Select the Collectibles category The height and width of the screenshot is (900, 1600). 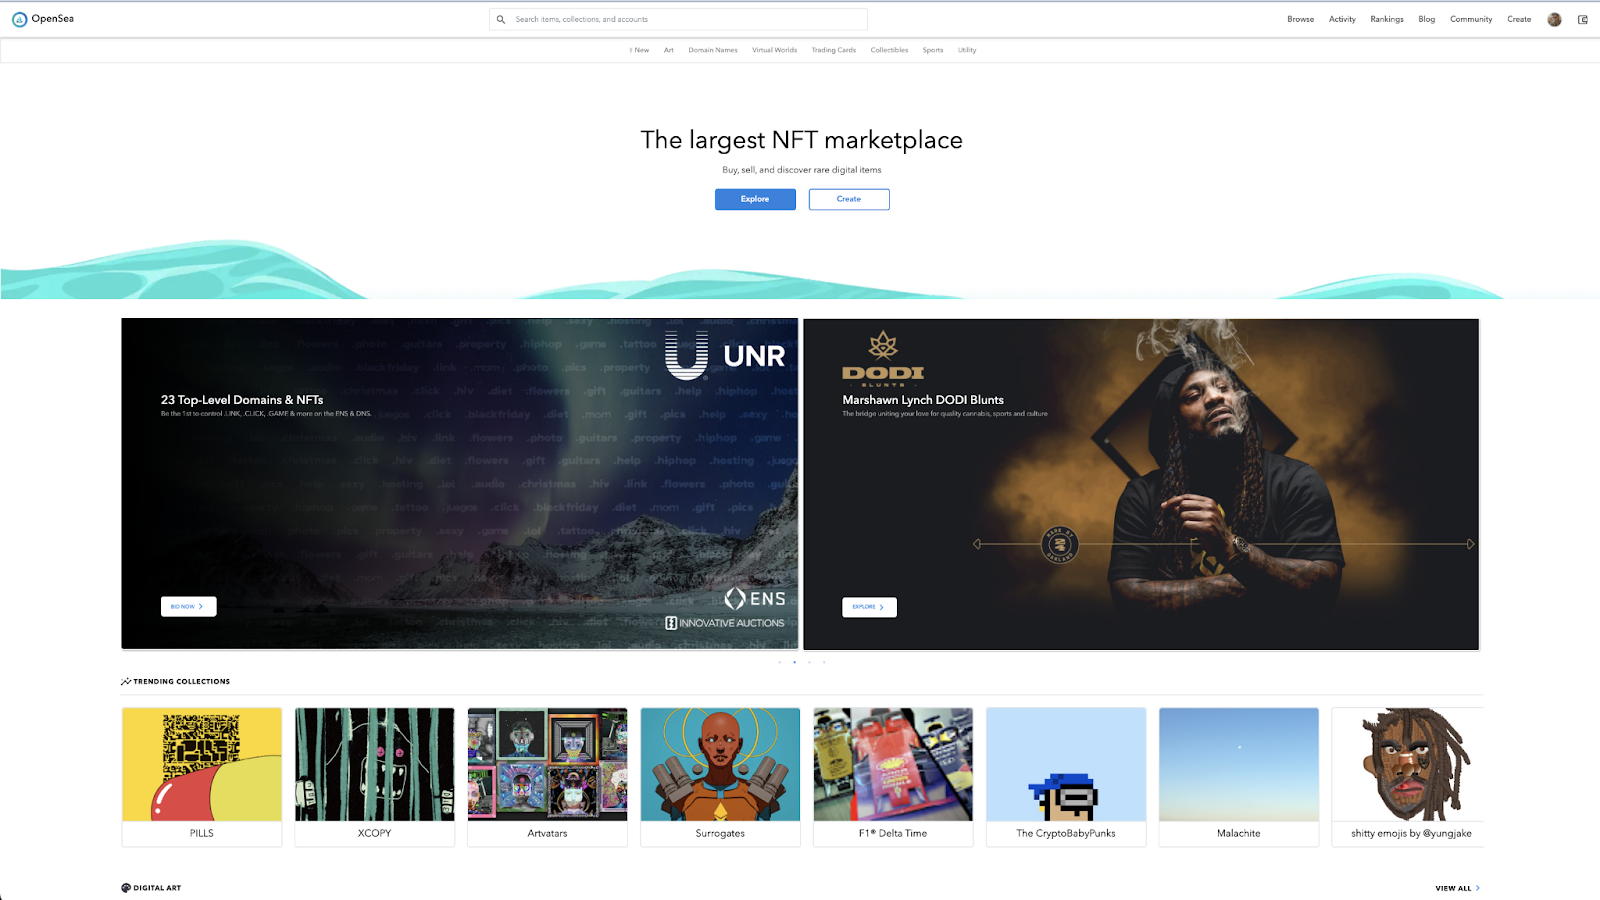[889, 50]
